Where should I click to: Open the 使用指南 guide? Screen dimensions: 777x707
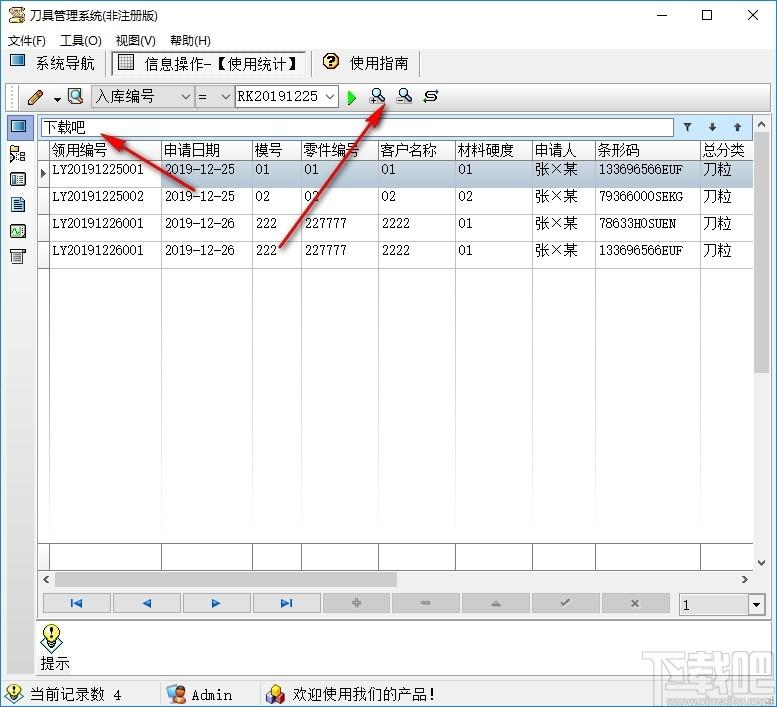coord(367,63)
